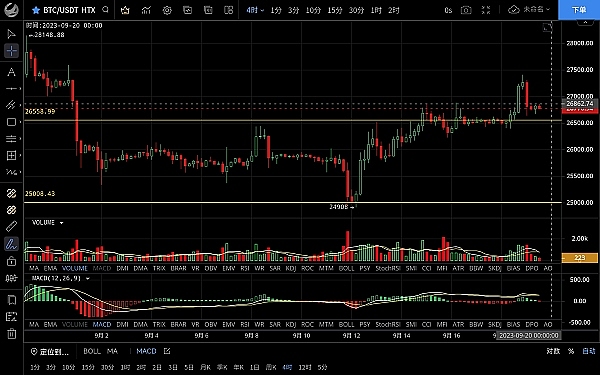Screen dimensions: 600x375
Task: Select the crosshair cursor tool
Action: pyautogui.click(x=11, y=51)
